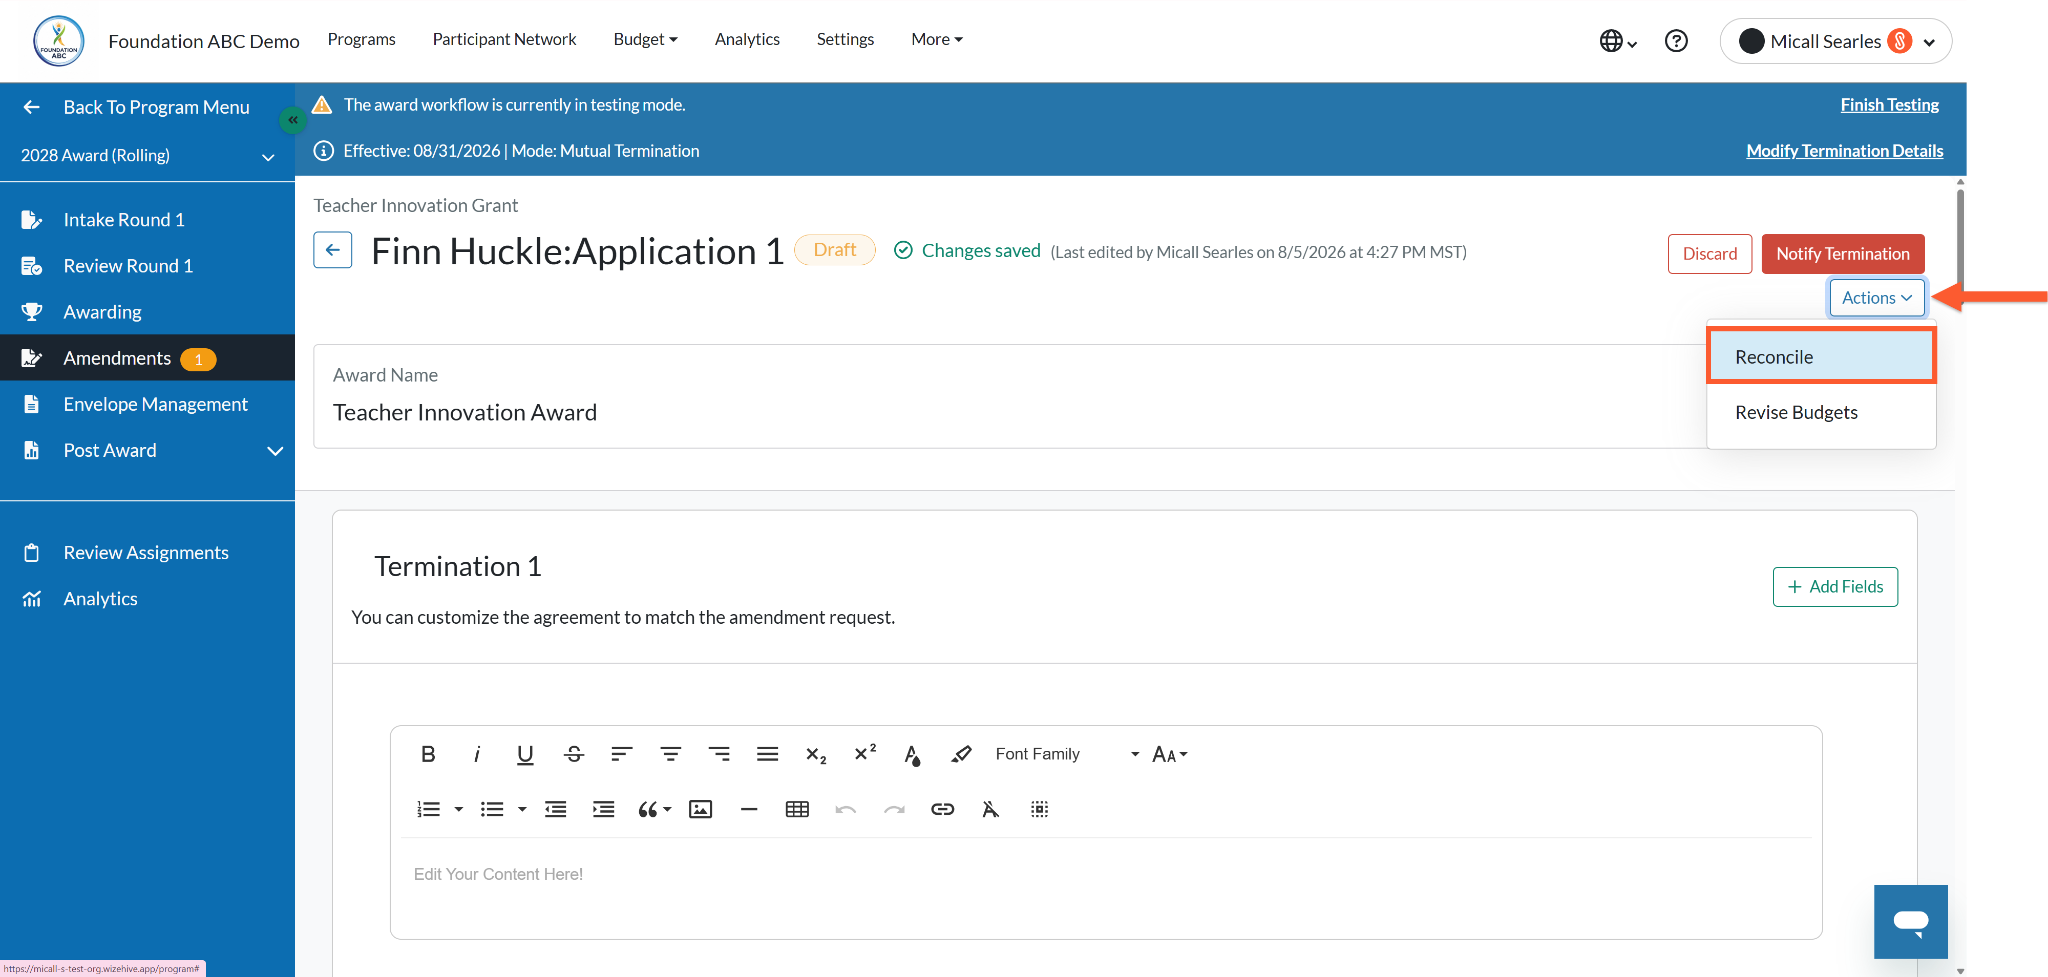Align text right in editor
Viewport: 2048px width, 977px height.
pyautogui.click(x=719, y=754)
